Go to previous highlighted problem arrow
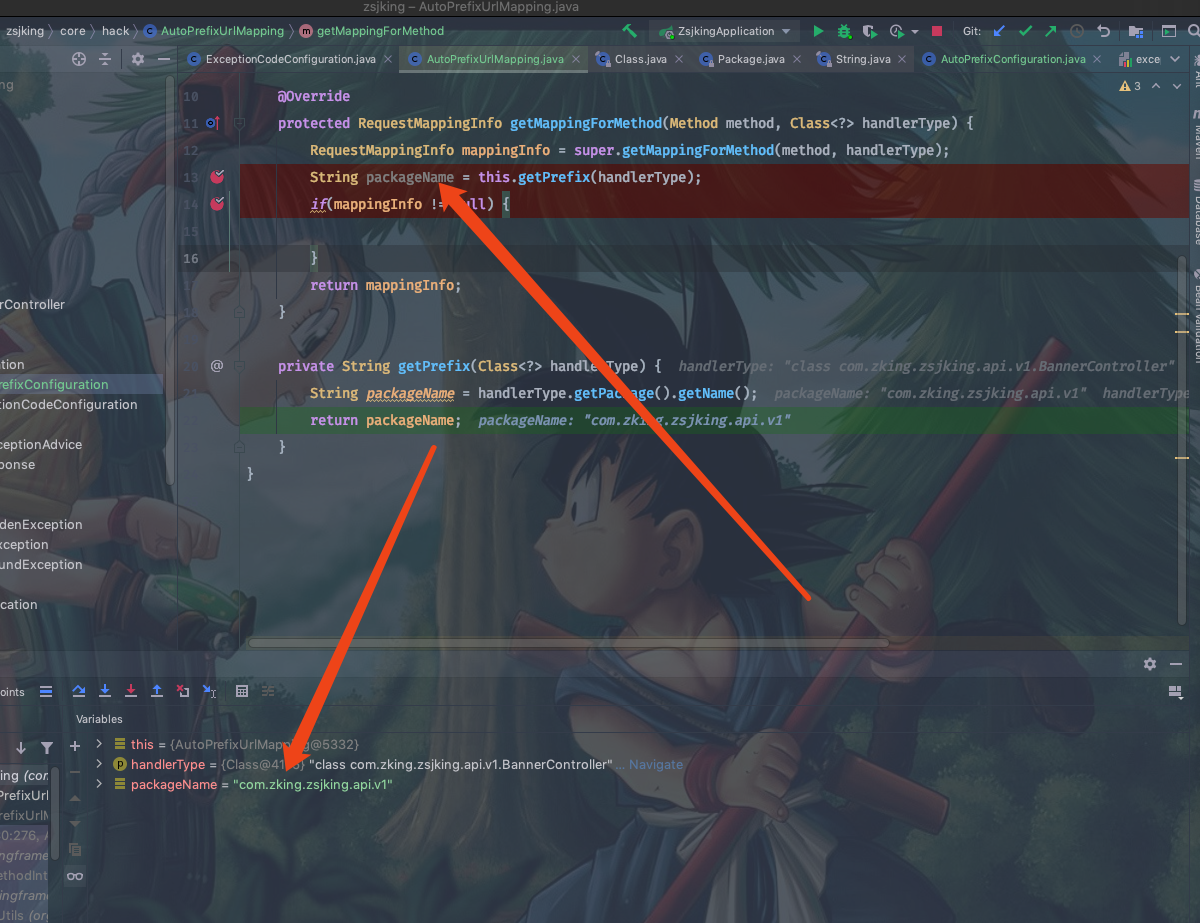Screen dimensions: 1200x923 (x=1157, y=86)
